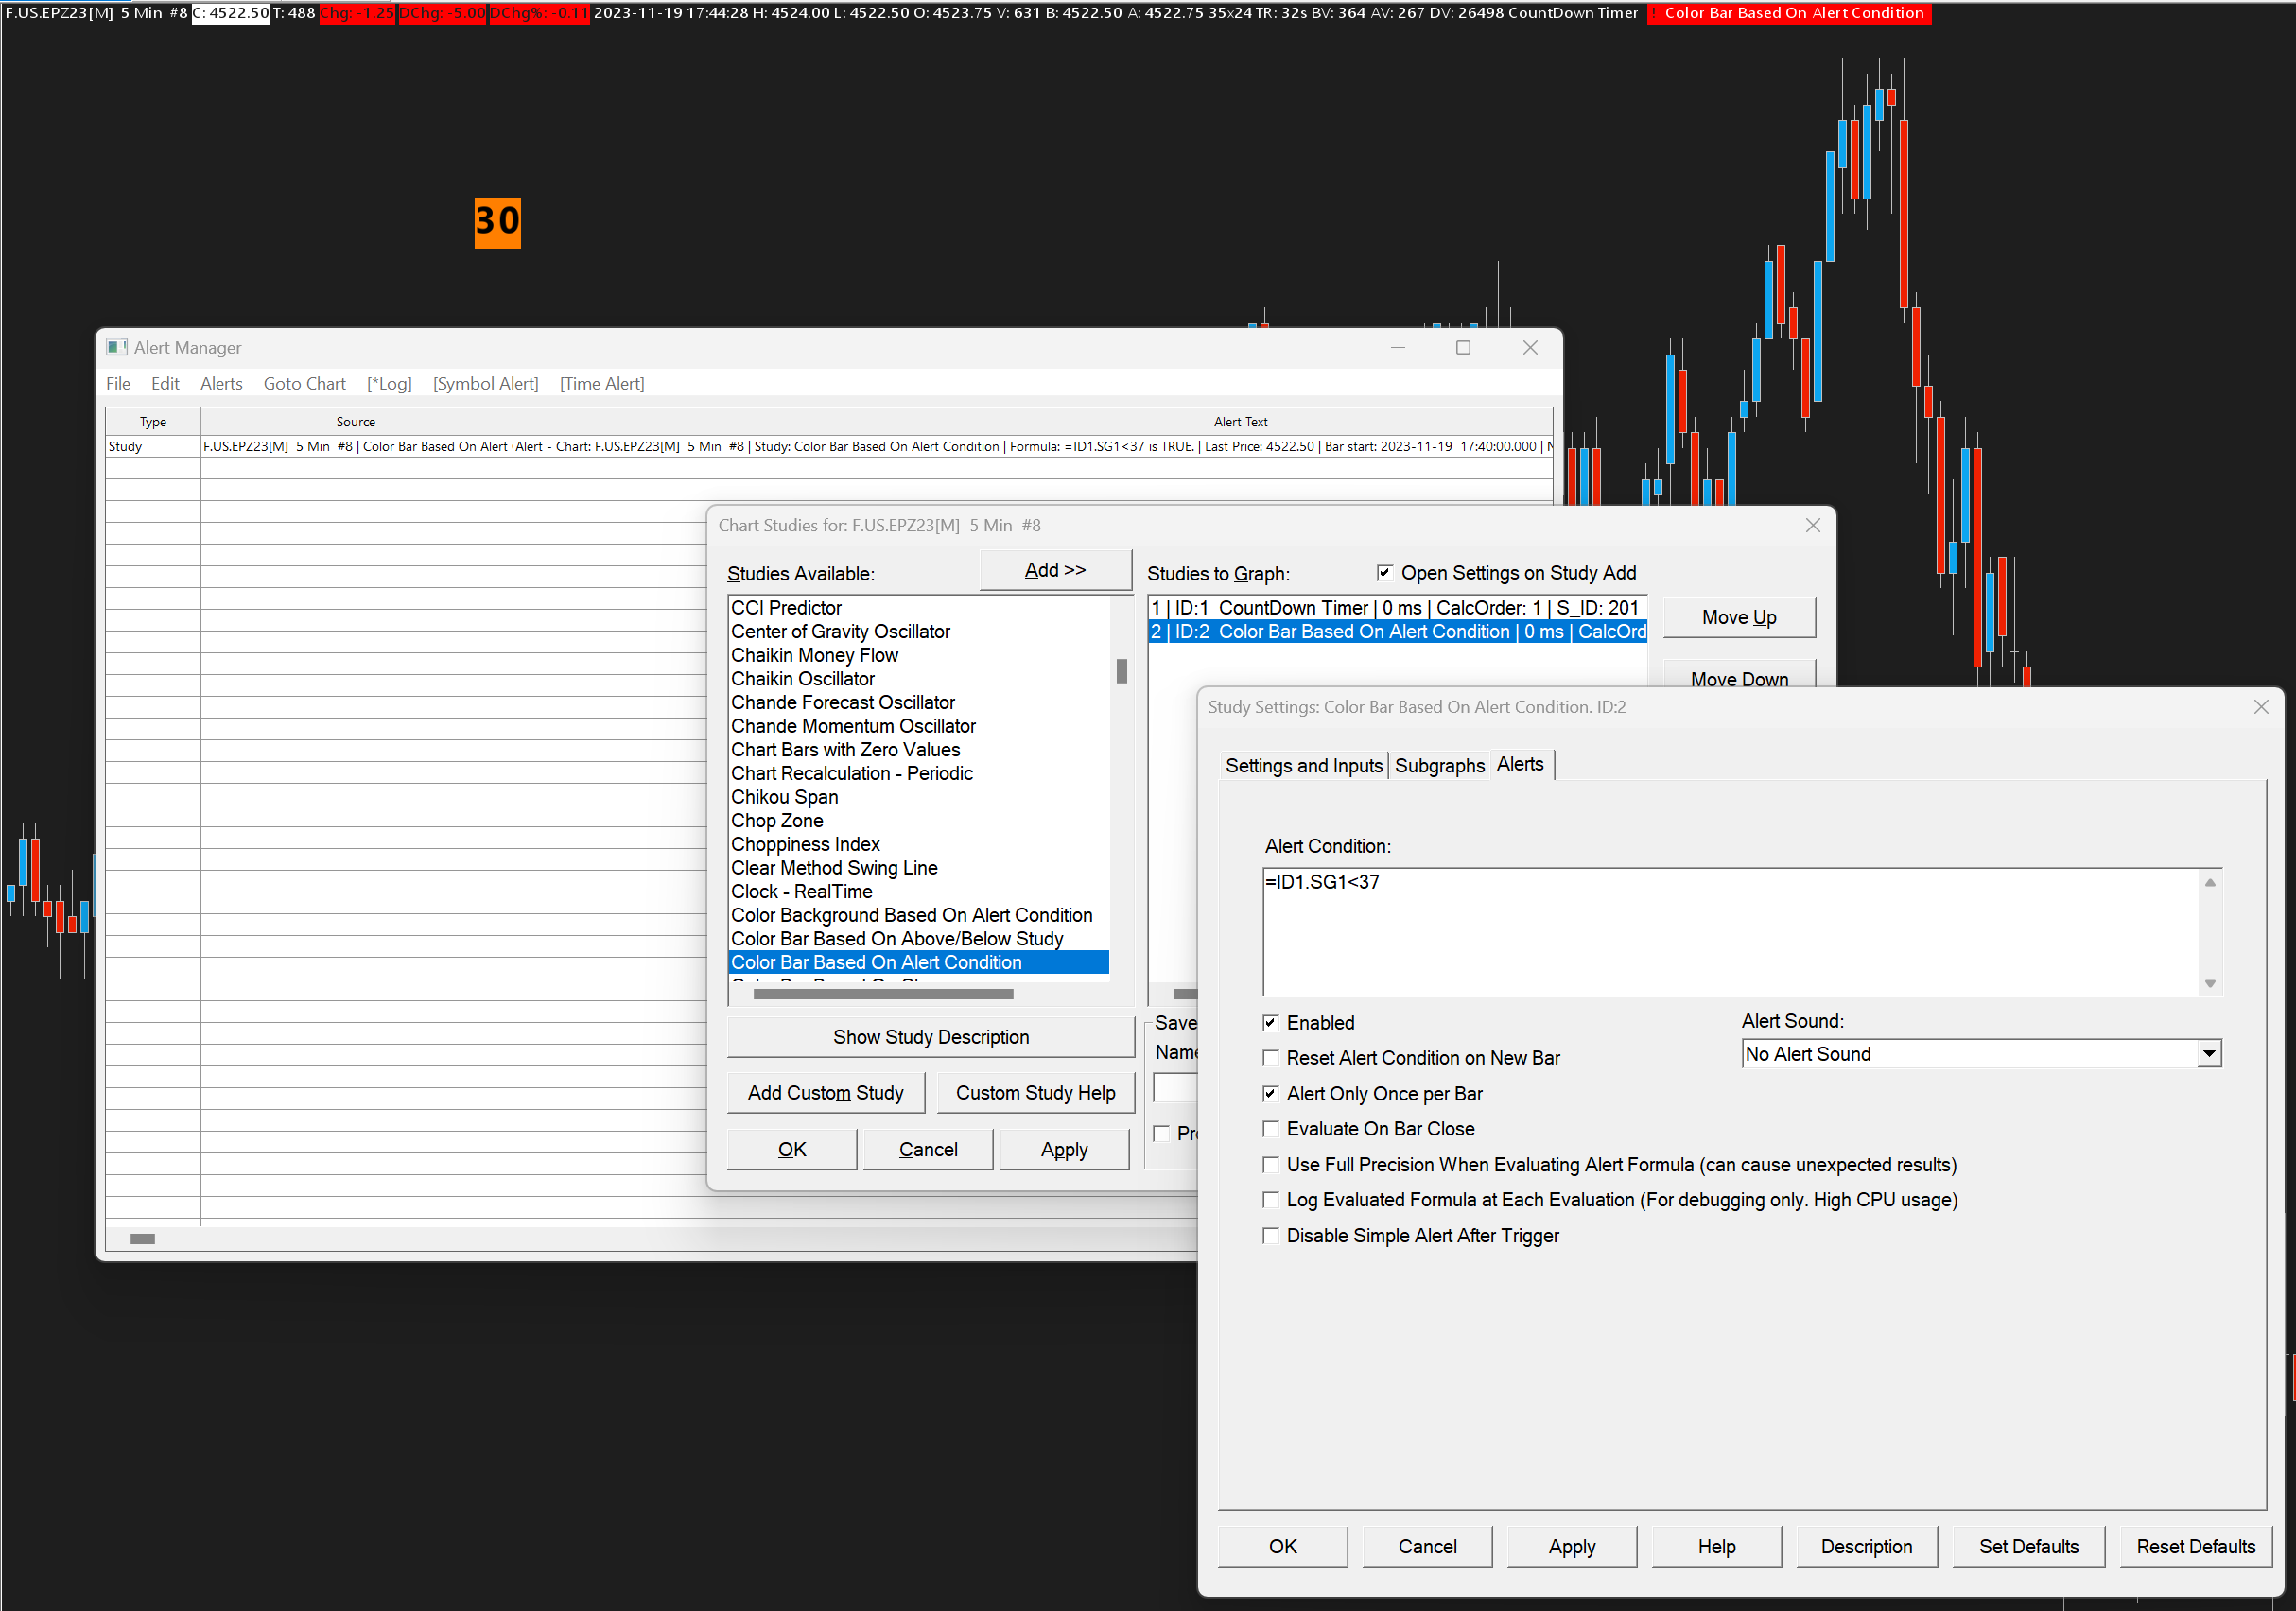
Task: Close the Chart Studies window
Action: coord(1812,525)
